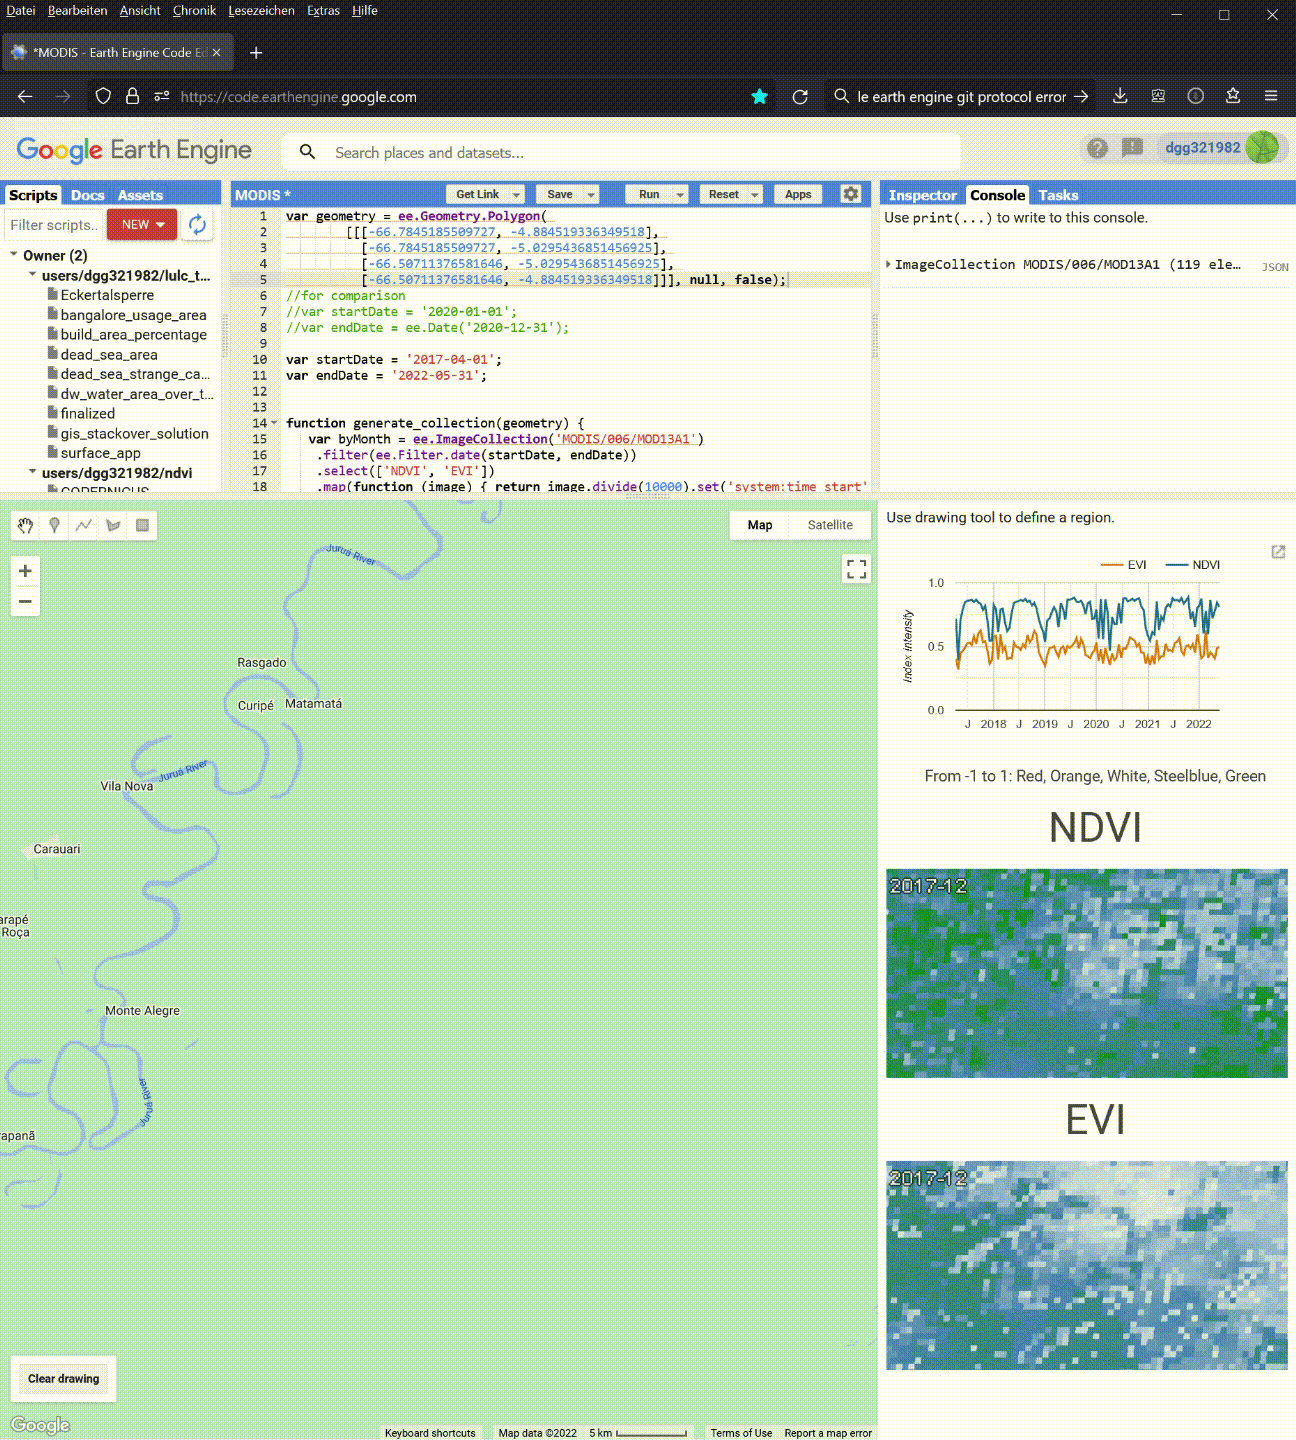Screen dimensions: 1296x1440
Task: Select the add marker drawing tool
Action: pos(54,525)
